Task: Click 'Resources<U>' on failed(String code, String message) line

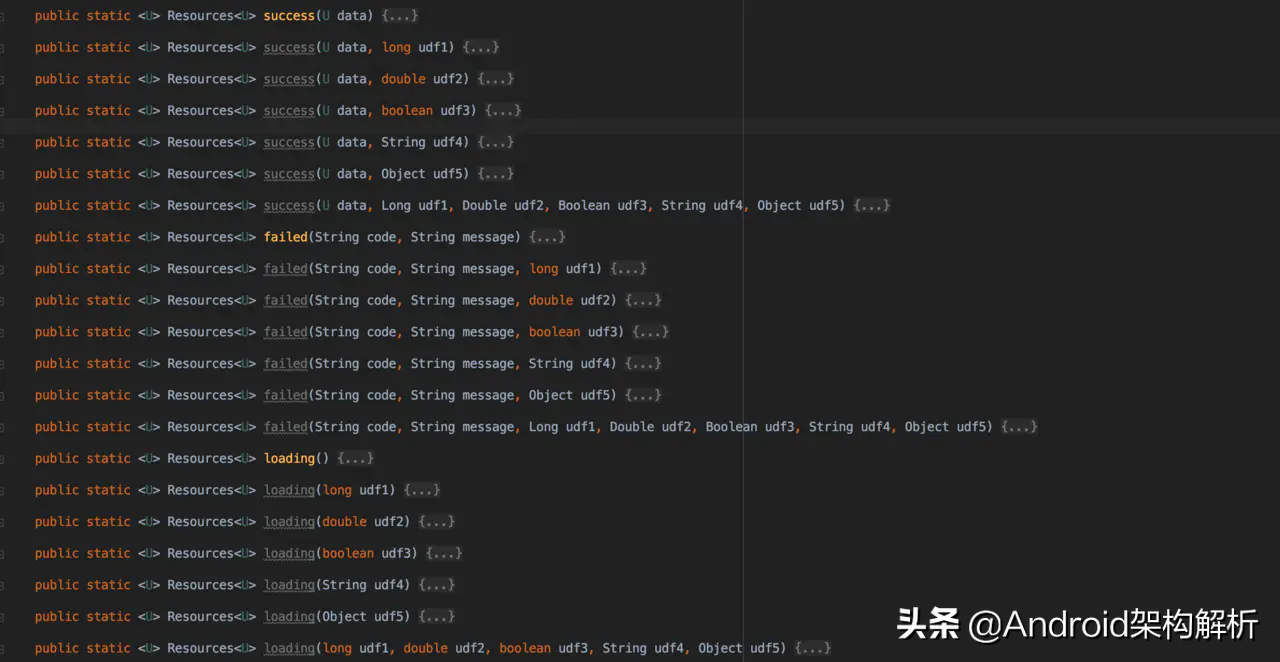Action: click(211, 238)
